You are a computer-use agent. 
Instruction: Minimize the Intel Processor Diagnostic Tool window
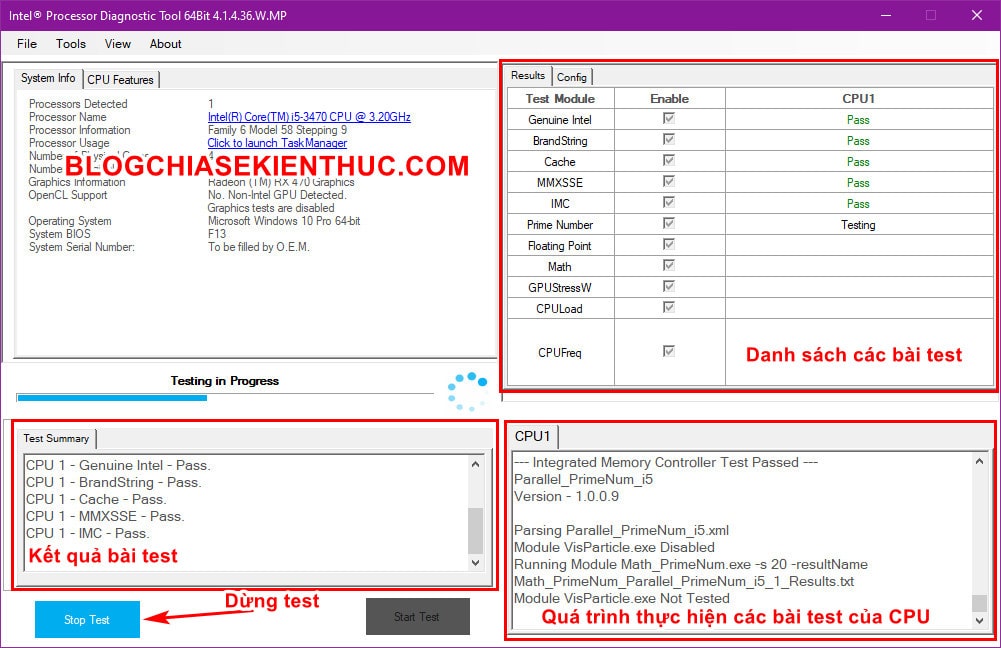pyautogui.click(x=885, y=15)
